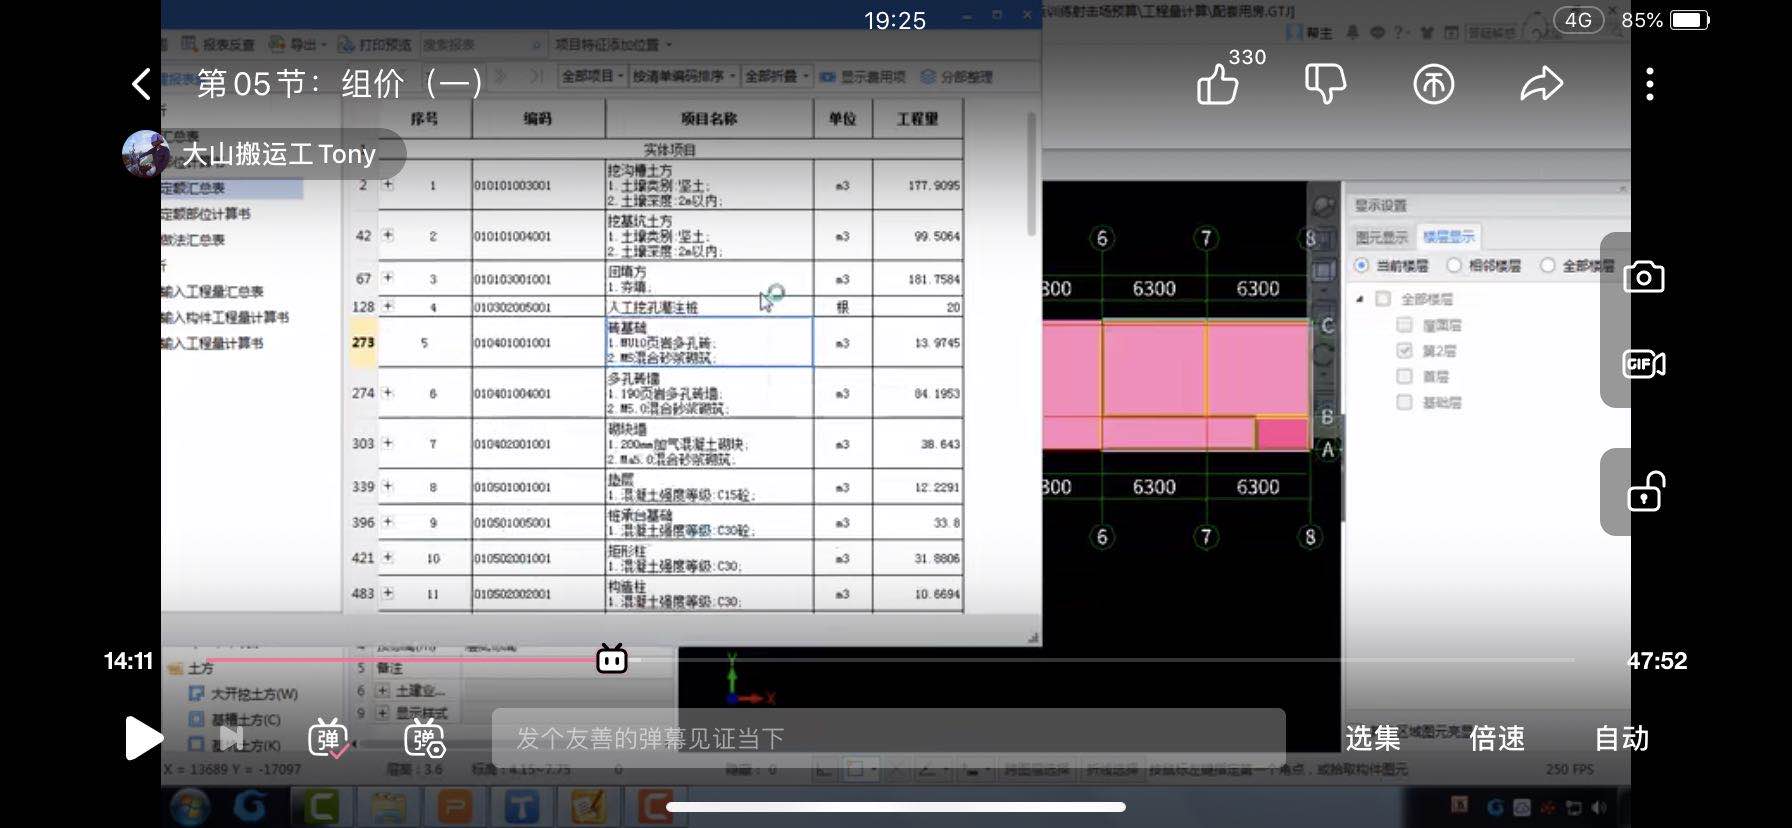Click the report table's vertical scrollbar
This screenshot has height=828, width=1792.
[x=1031, y=175]
